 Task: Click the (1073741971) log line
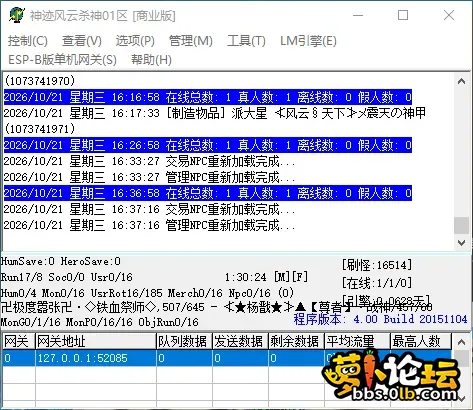(x=40, y=129)
